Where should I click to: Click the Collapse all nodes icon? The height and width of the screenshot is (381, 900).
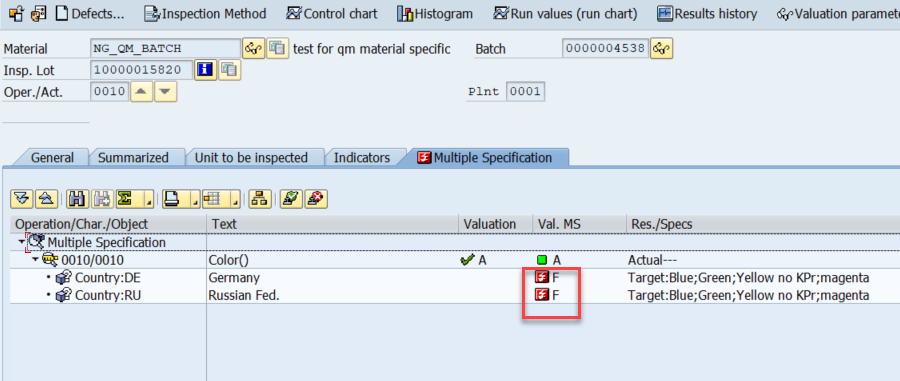click(x=45, y=199)
